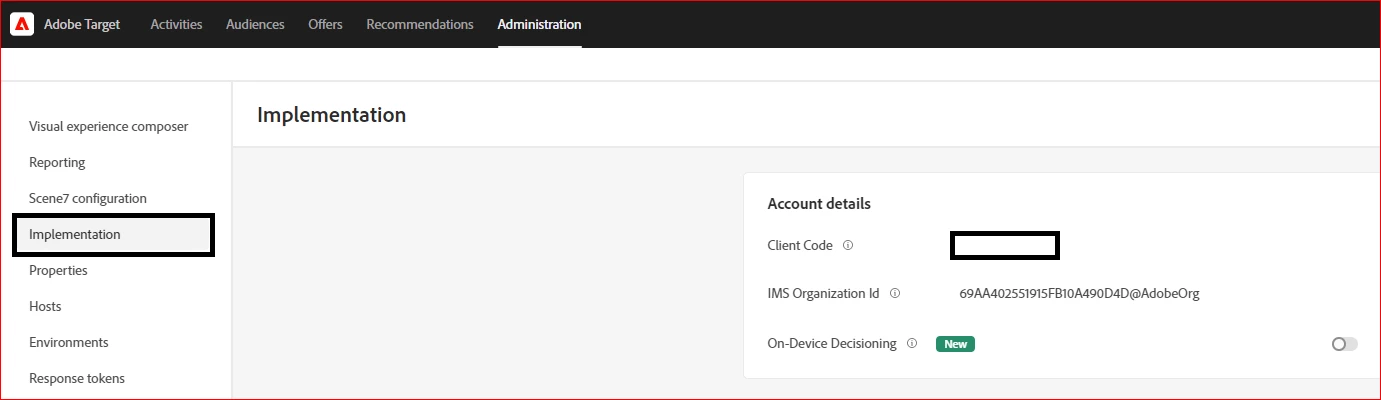Click the IMS Organization Id label

click(823, 294)
